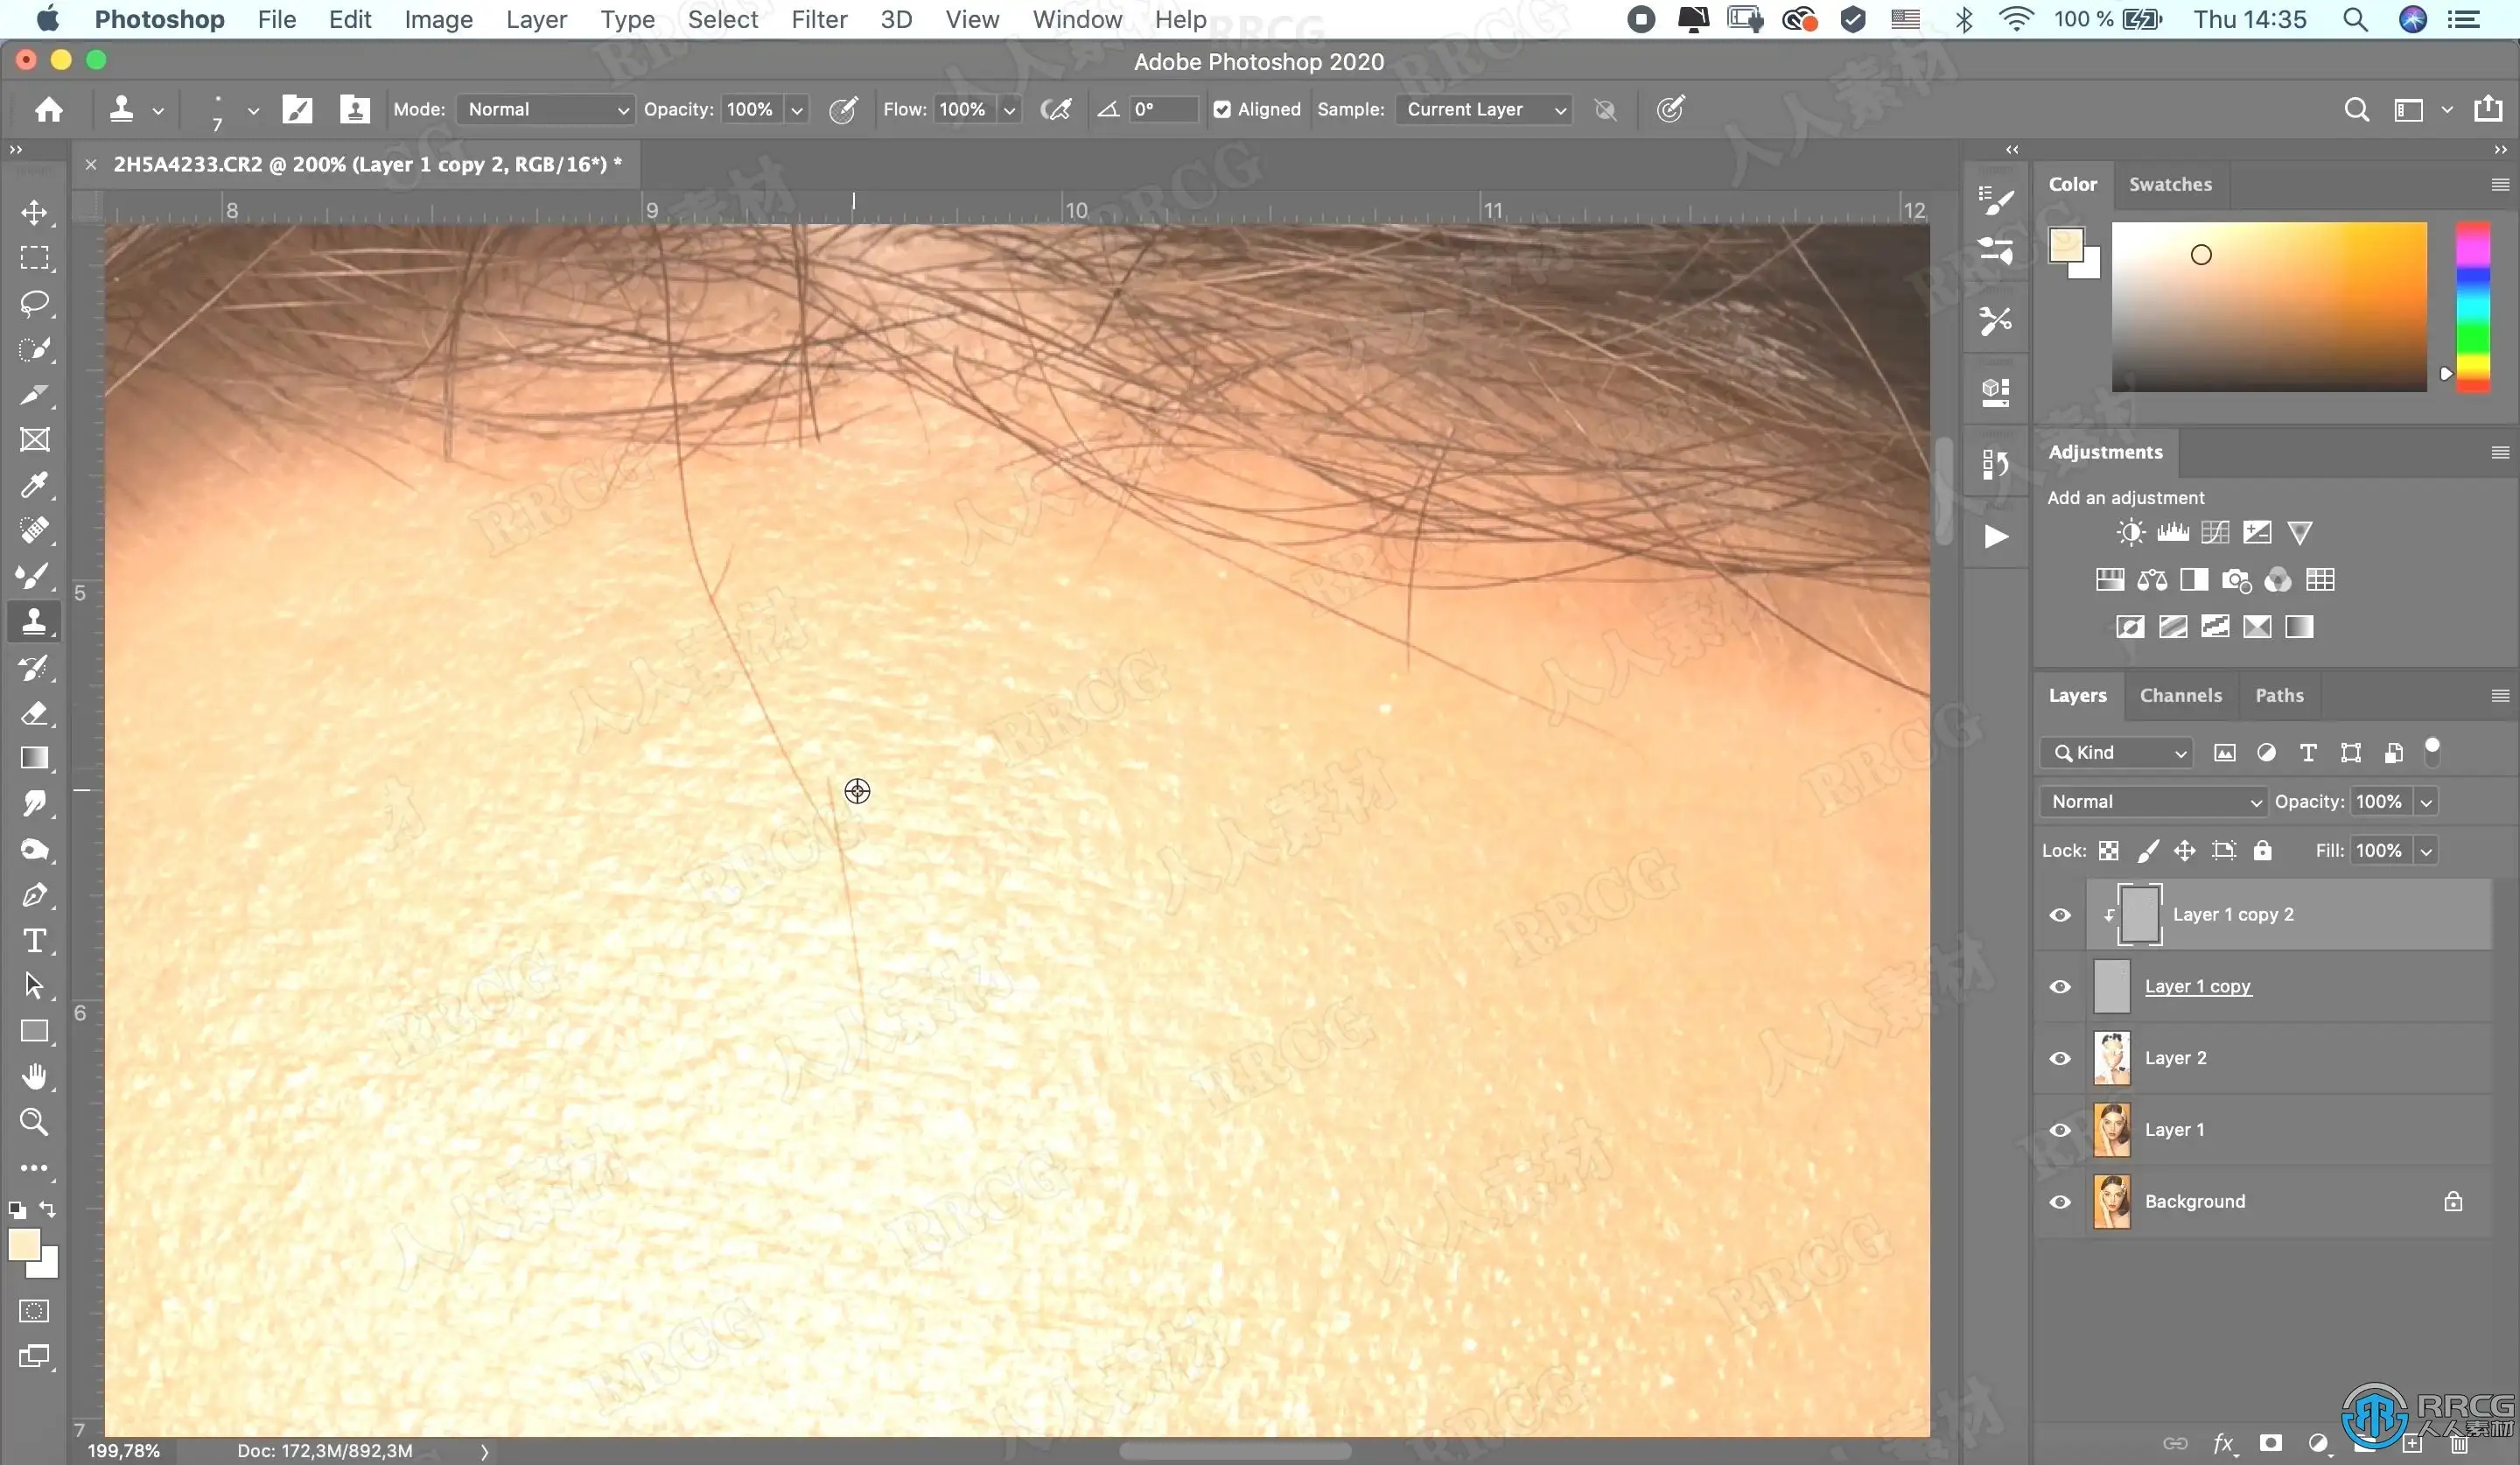Click the foreground color swatch in toolbar
The height and width of the screenshot is (1465, 2520).
(x=24, y=1244)
